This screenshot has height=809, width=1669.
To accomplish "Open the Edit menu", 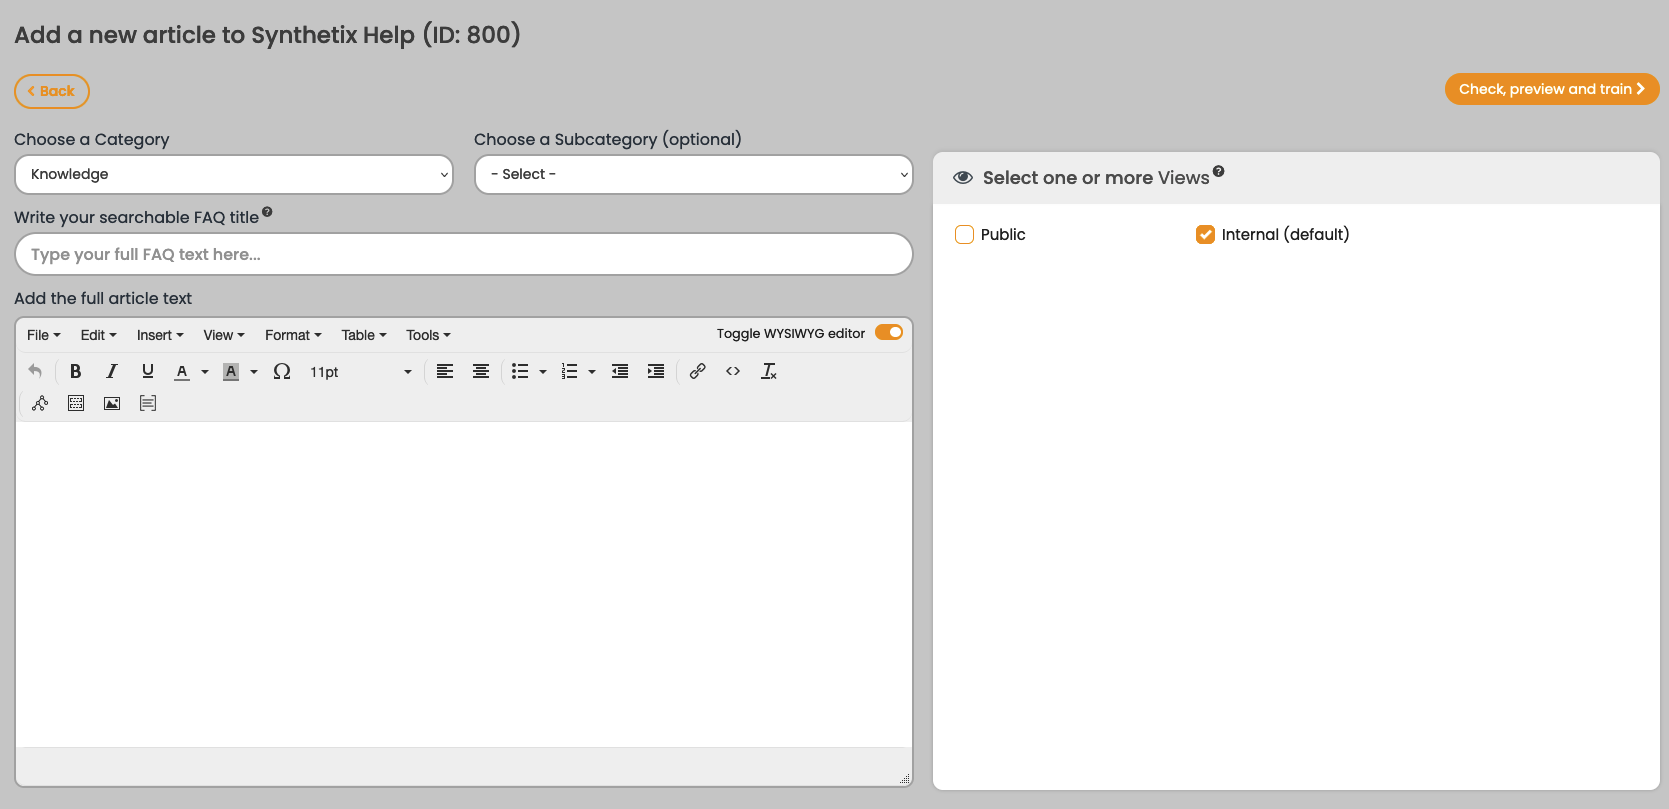I will coord(98,335).
